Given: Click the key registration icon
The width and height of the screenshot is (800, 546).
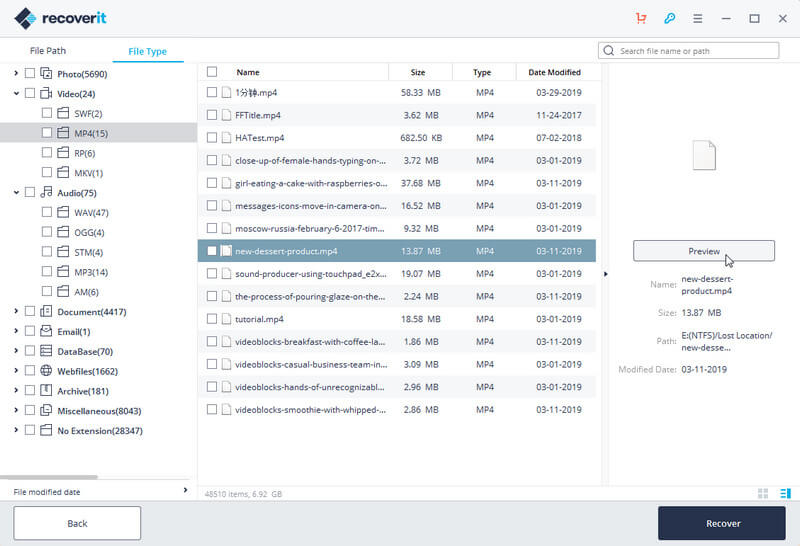Looking at the screenshot, I should click(x=669, y=18).
